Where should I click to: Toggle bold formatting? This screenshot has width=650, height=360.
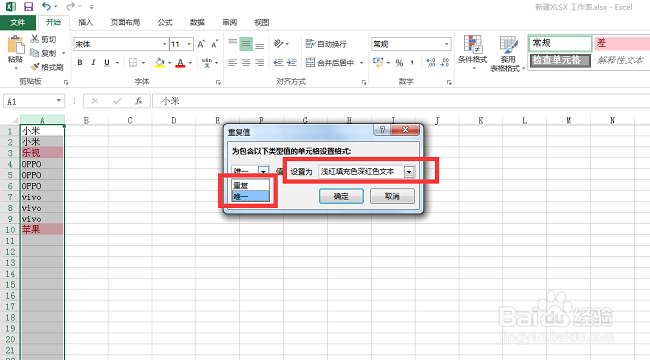(x=80, y=63)
